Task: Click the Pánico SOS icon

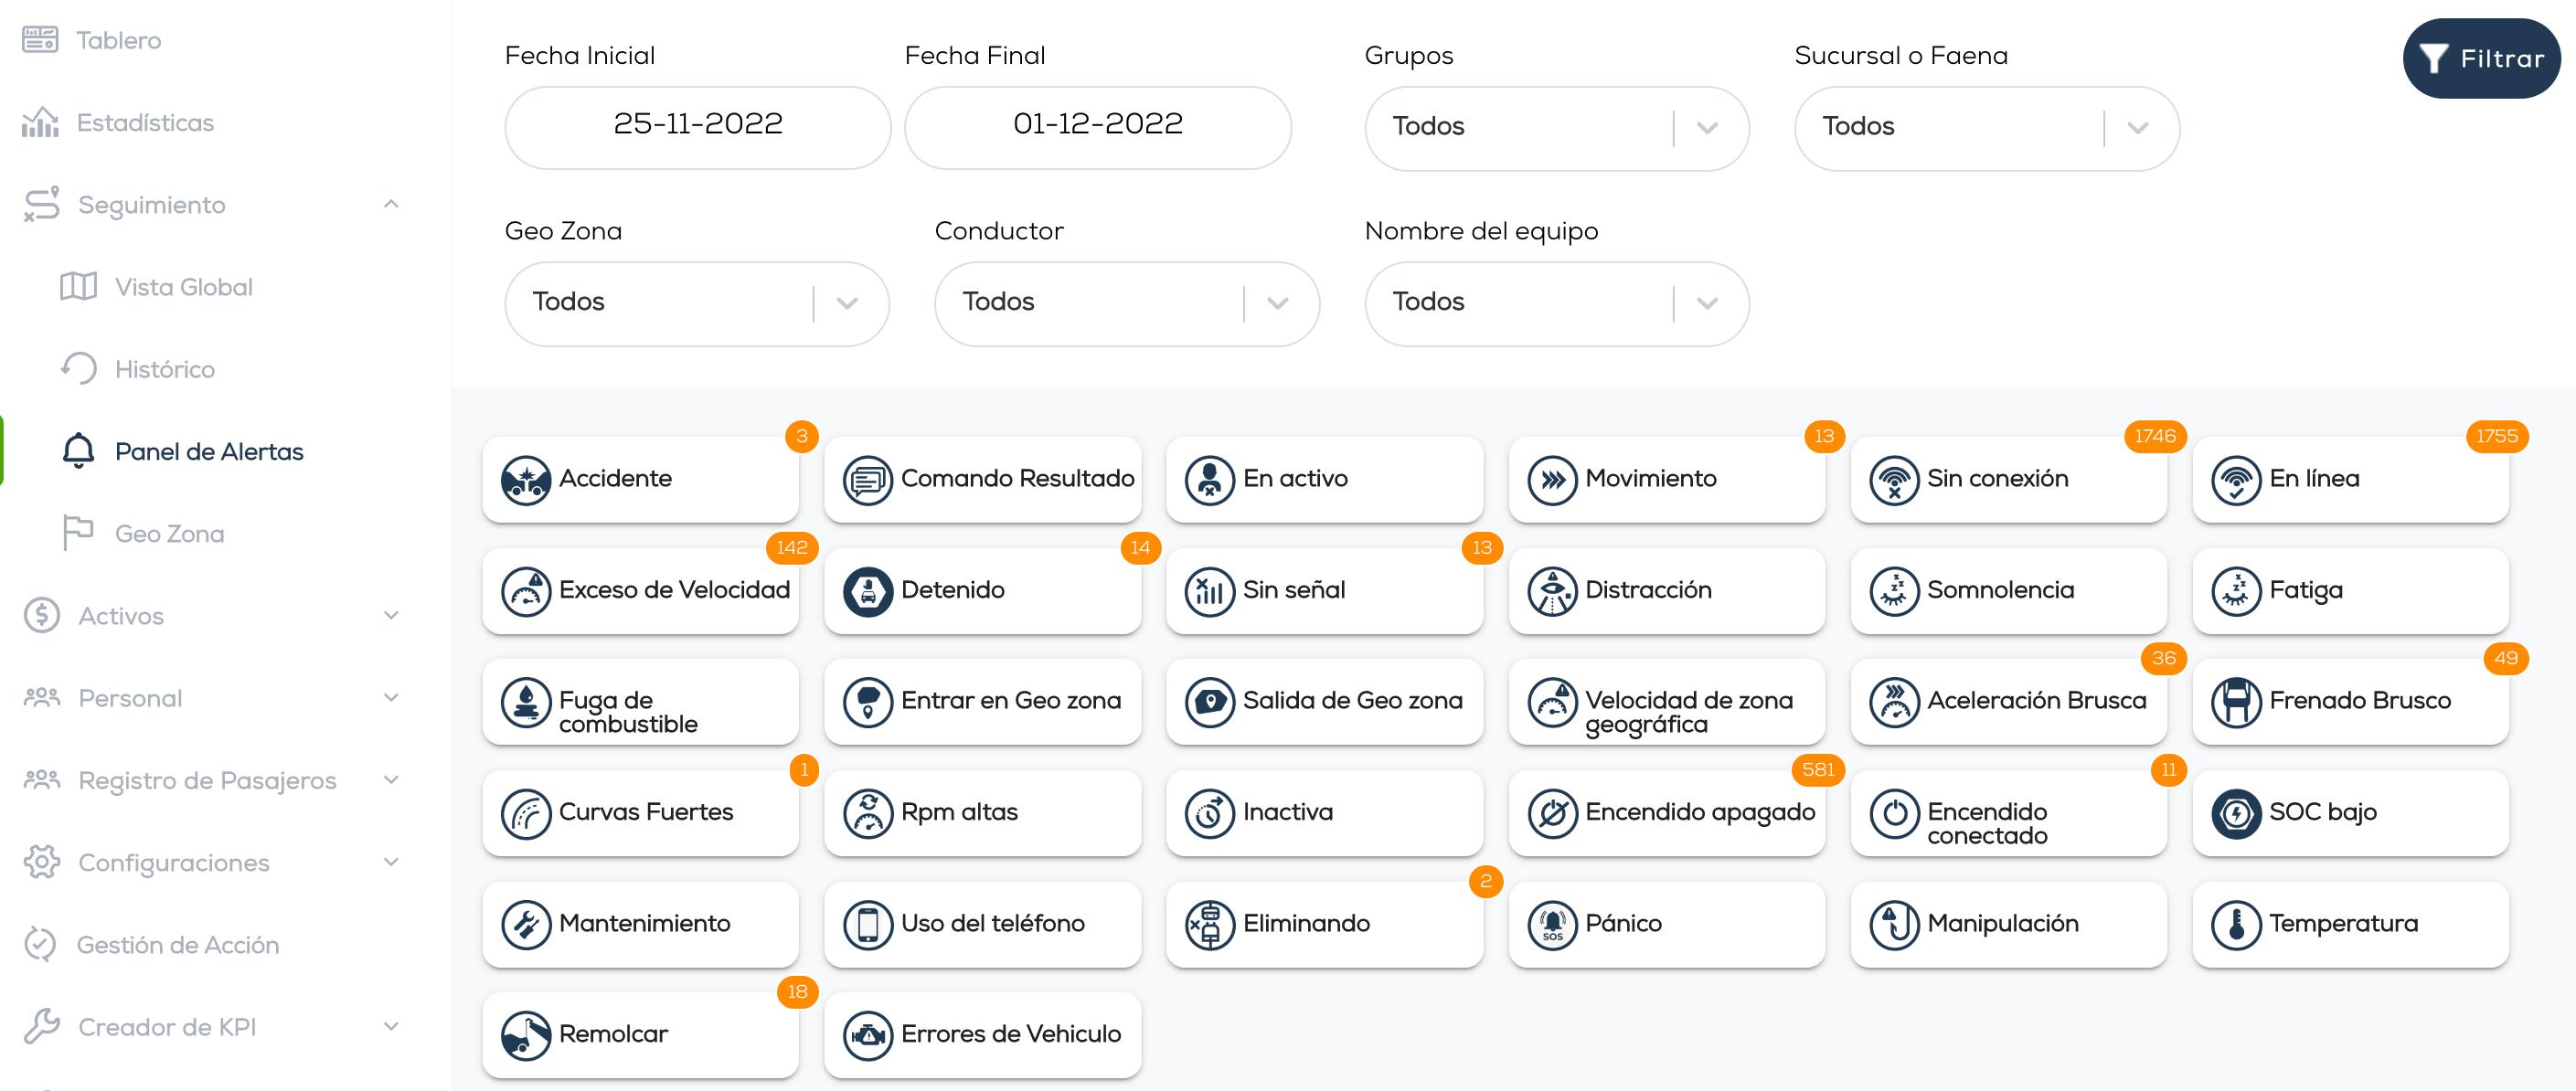Action: point(1552,924)
